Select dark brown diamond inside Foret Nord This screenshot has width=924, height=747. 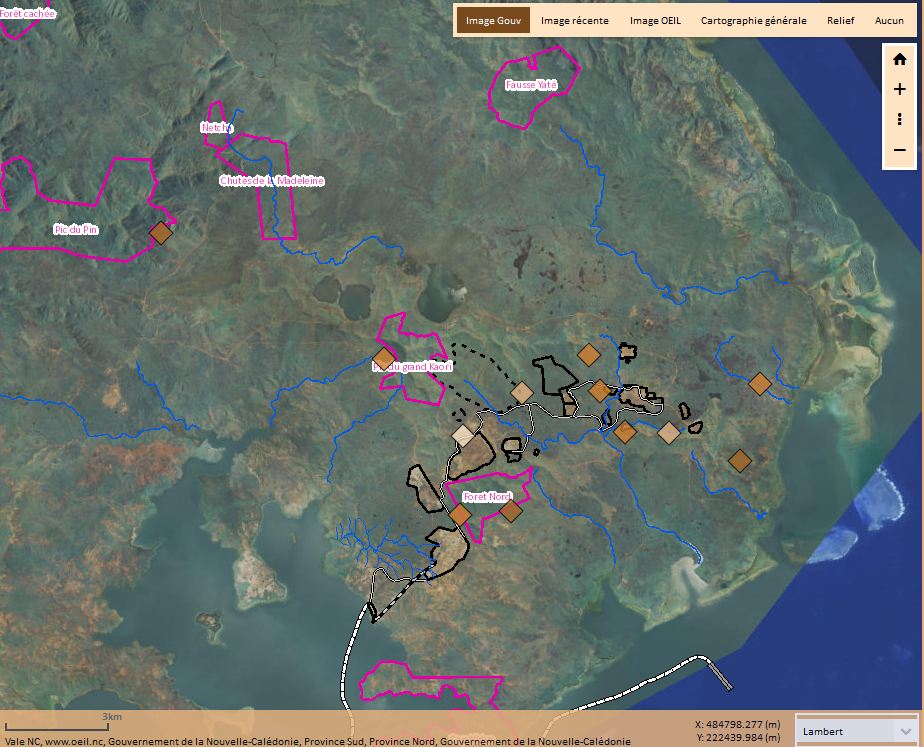coord(511,511)
